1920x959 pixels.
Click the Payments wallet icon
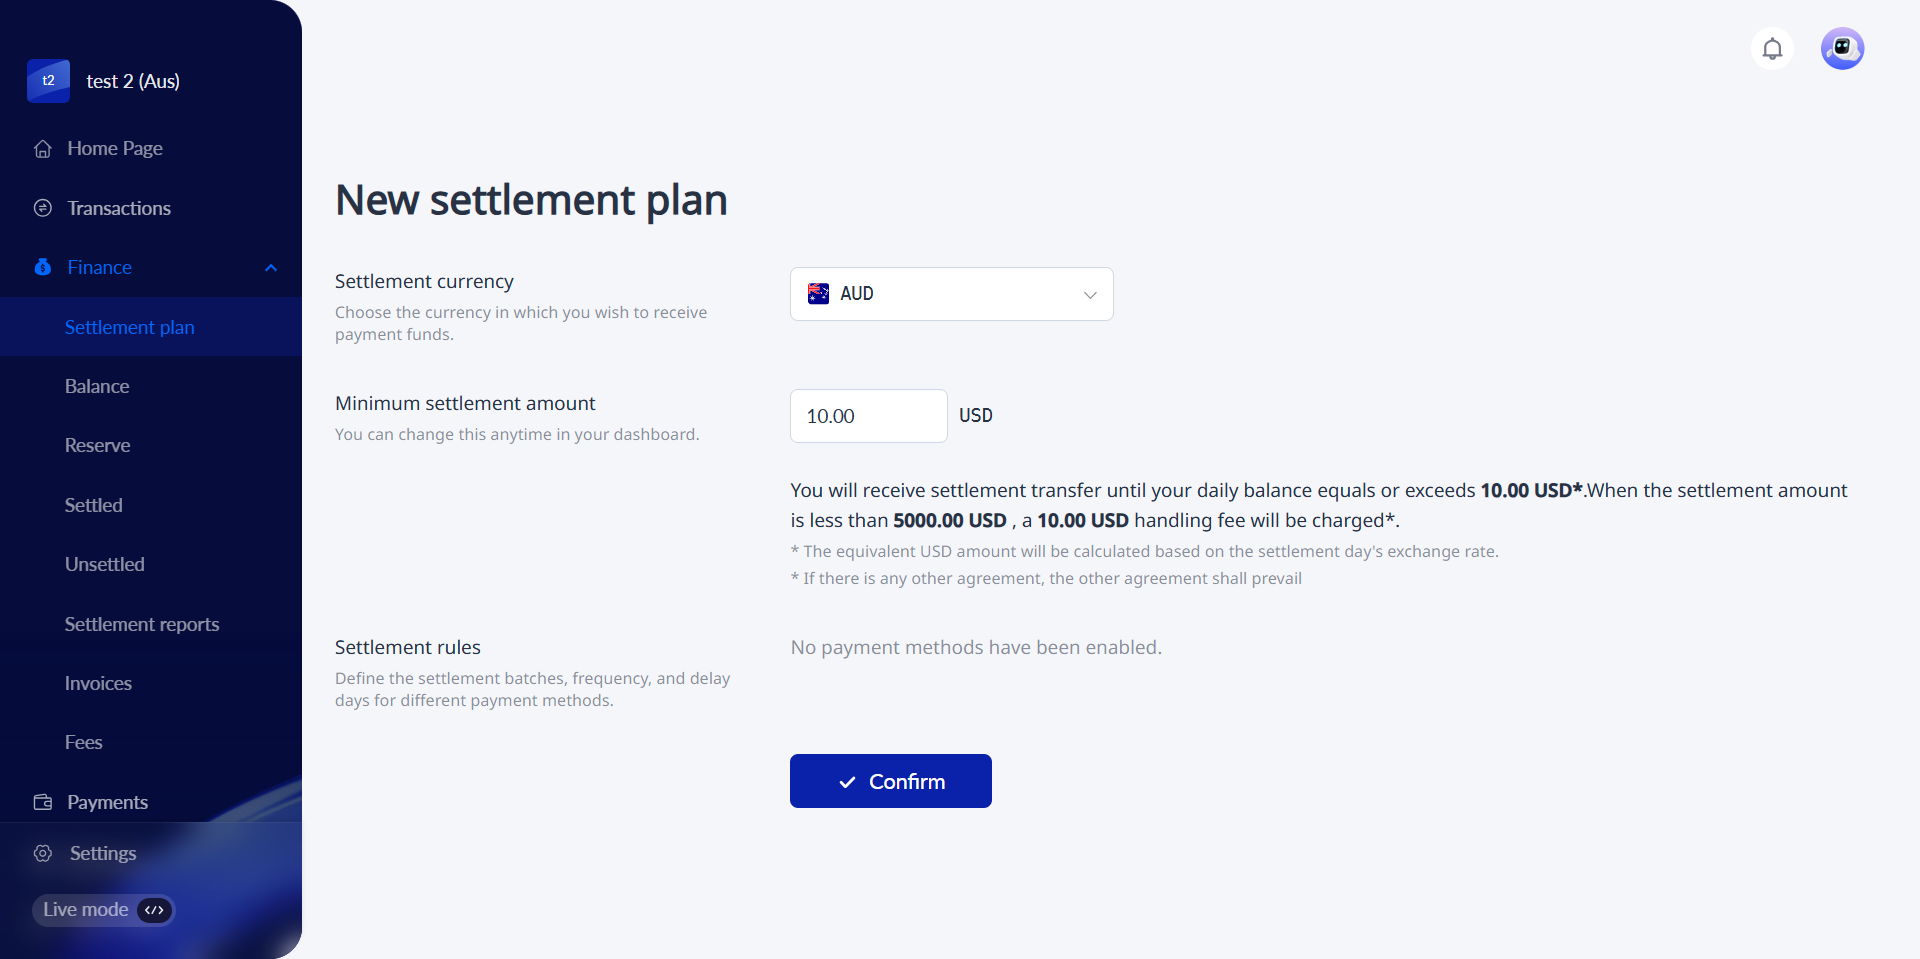pyautogui.click(x=43, y=802)
